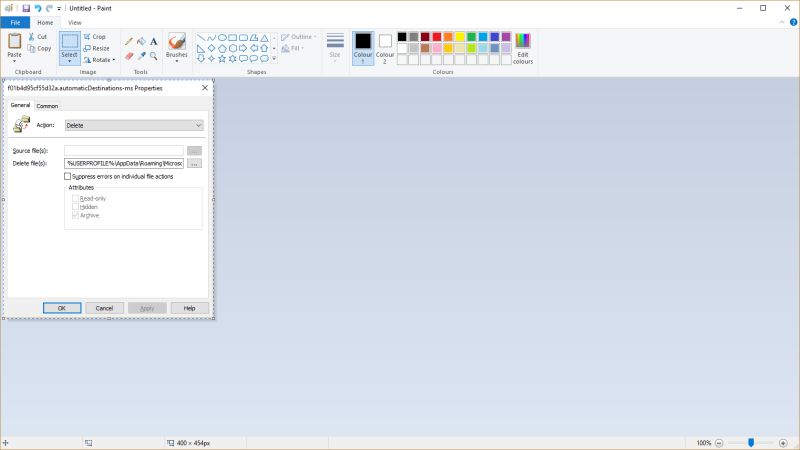Click the Crop button
800x450 pixels.
pyautogui.click(x=95, y=37)
